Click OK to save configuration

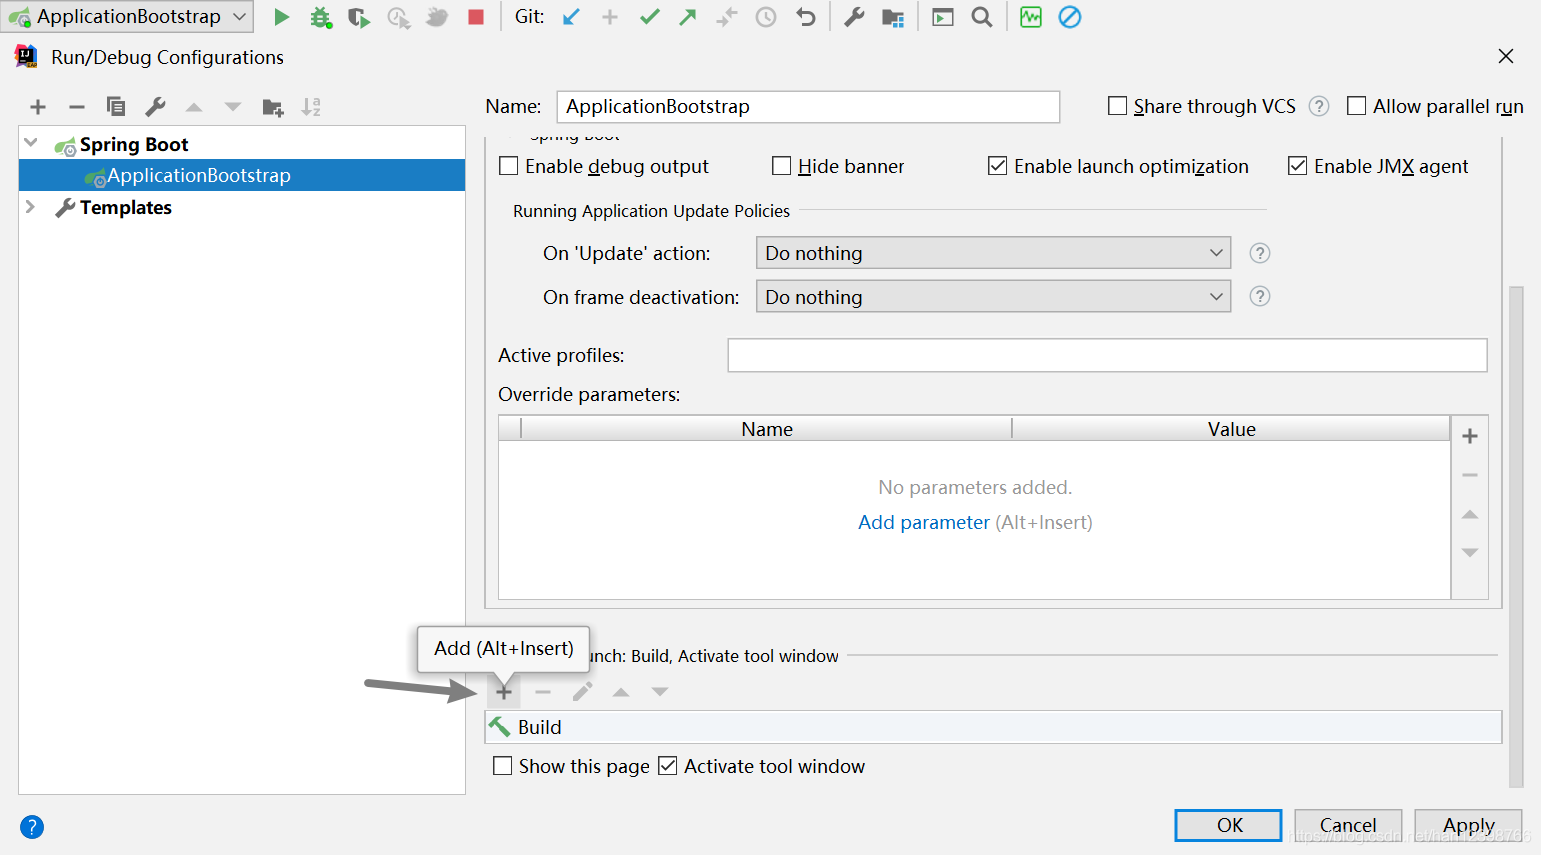click(1228, 825)
